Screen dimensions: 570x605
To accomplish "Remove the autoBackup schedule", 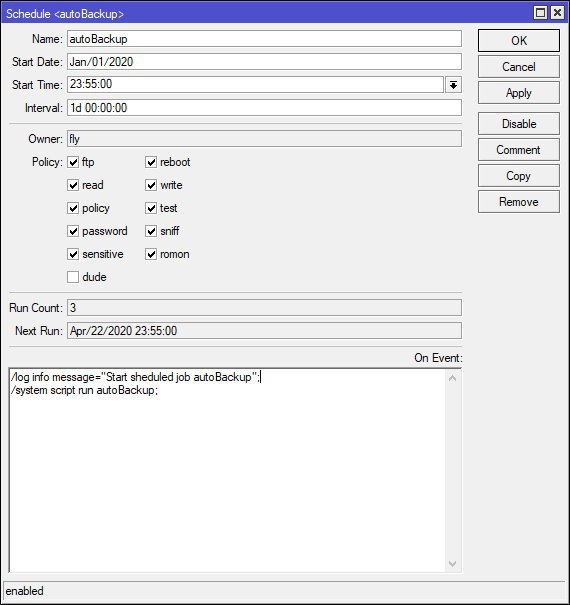I will 519,202.
